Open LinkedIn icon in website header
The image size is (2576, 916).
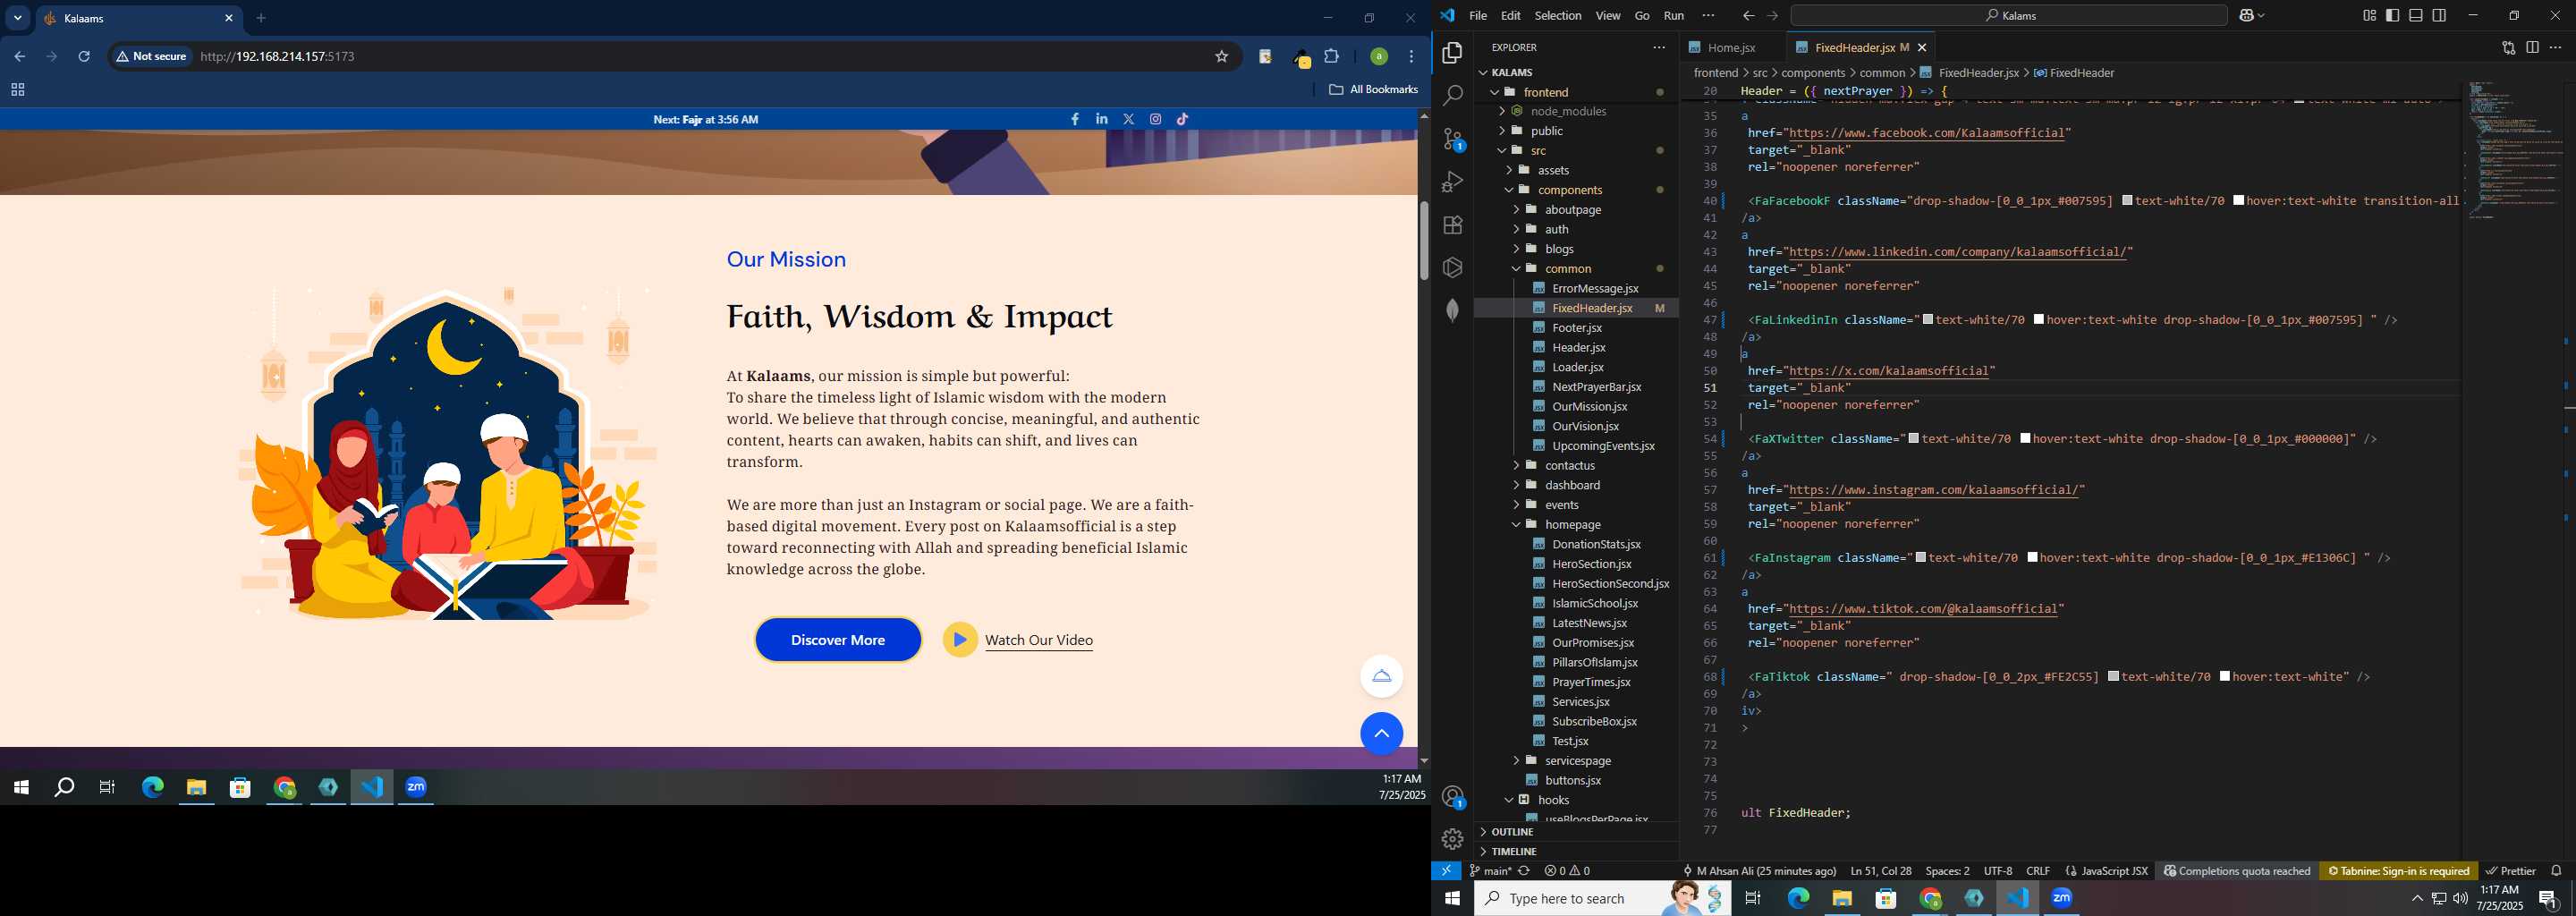(1102, 119)
